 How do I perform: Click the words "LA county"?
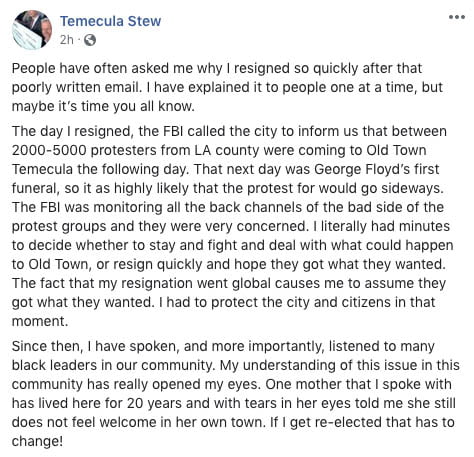[x=226, y=150]
